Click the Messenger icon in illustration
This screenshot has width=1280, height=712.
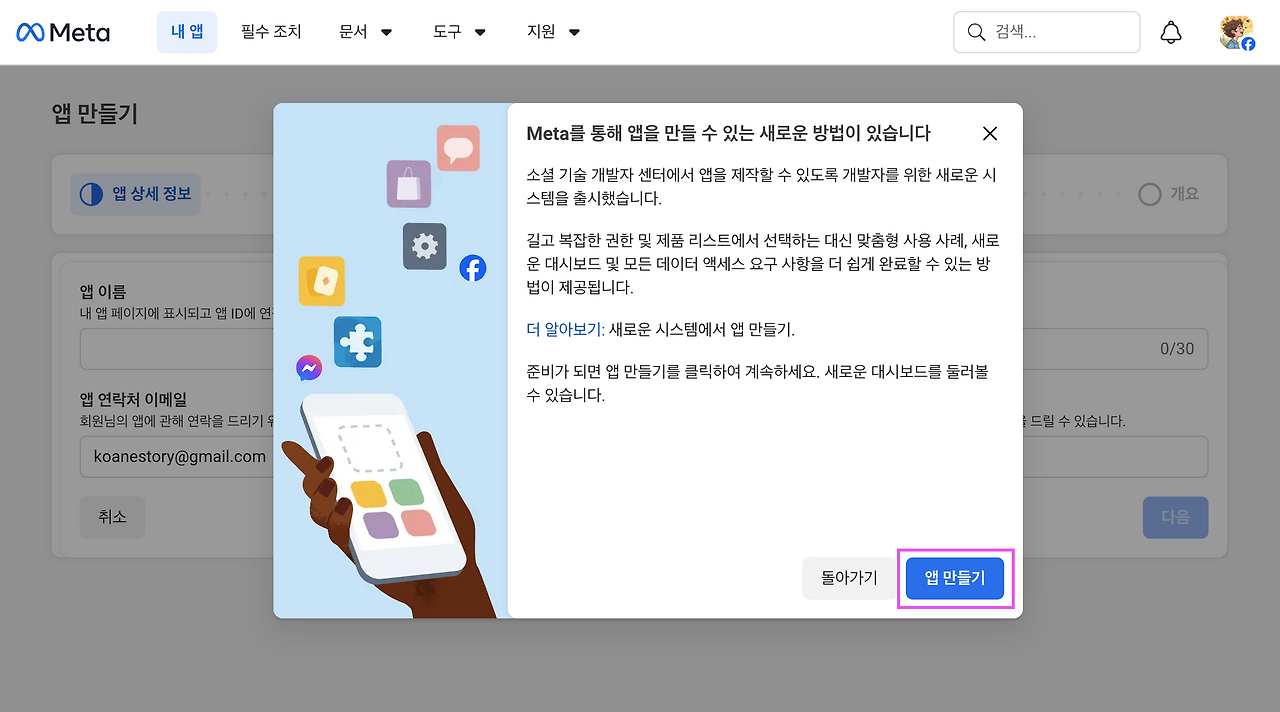(309, 369)
